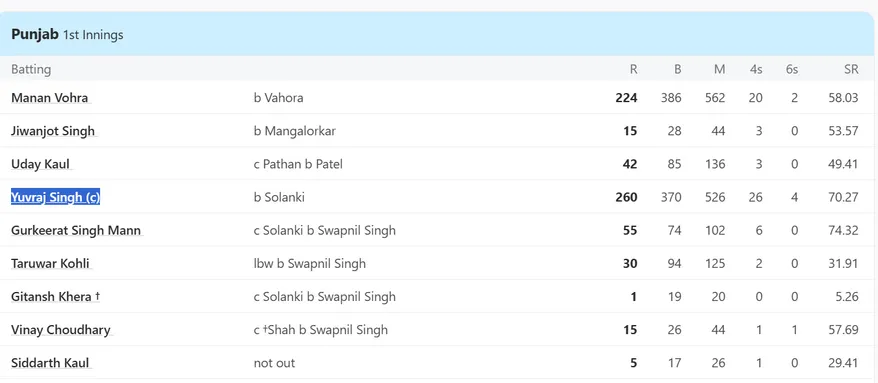This screenshot has width=878, height=383.
Task: Select Siddarth Kaul player link
Action: coord(50,363)
